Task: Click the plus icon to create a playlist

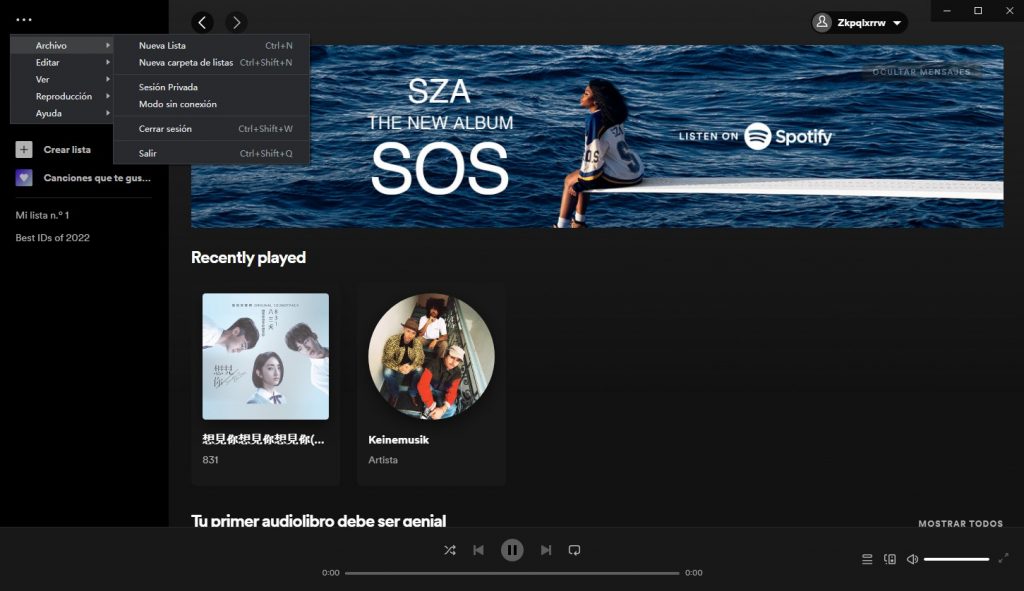Action: 22,148
